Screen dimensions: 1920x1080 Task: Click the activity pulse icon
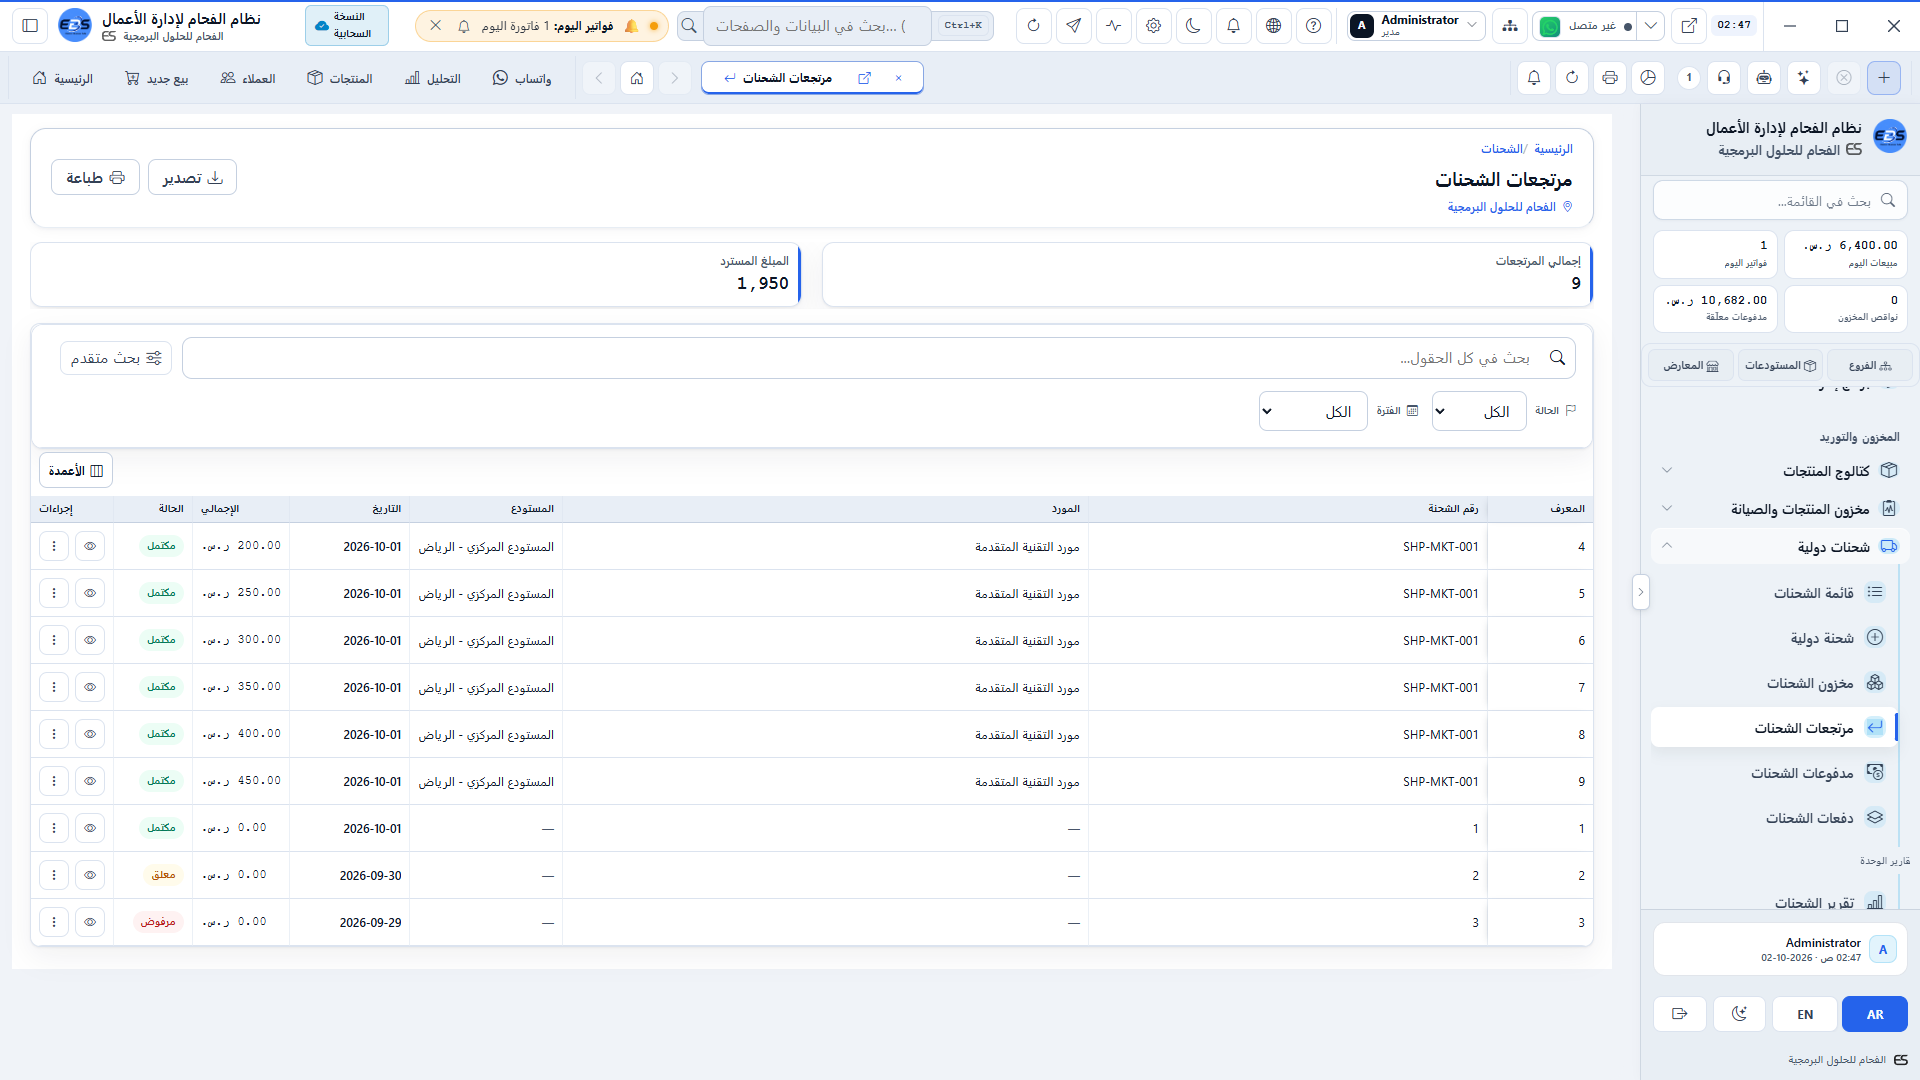[1114, 26]
